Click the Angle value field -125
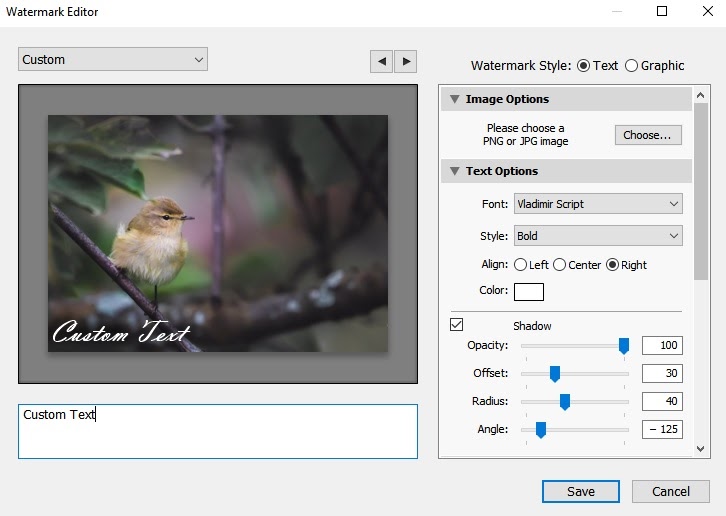This screenshot has width=726, height=516. coord(662,429)
